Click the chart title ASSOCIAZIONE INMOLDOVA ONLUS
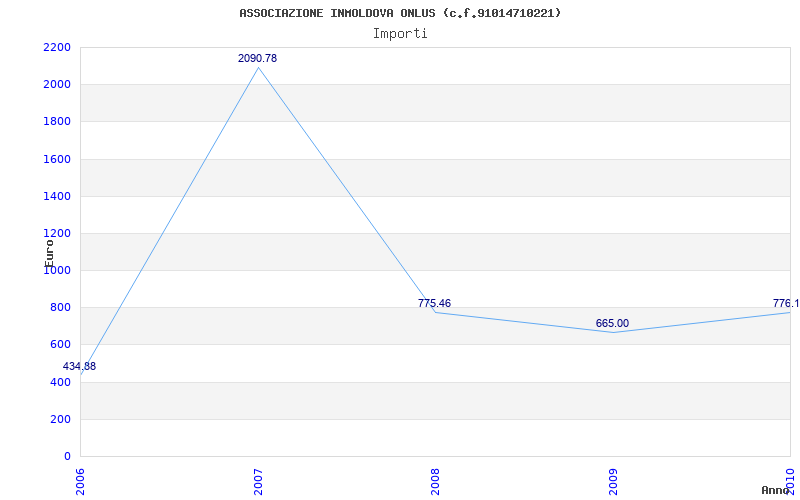The width and height of the screenshot is (800, 500). click(x=400, y=13)
